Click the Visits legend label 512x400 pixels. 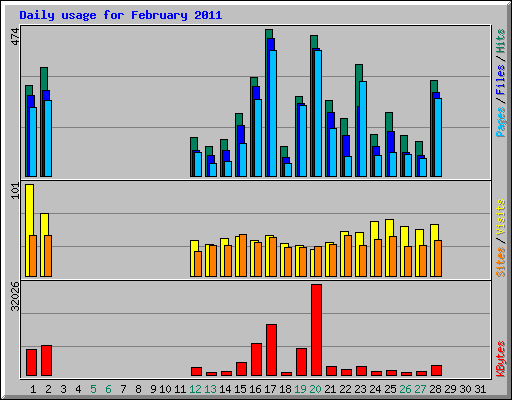[x=500, y=217]
